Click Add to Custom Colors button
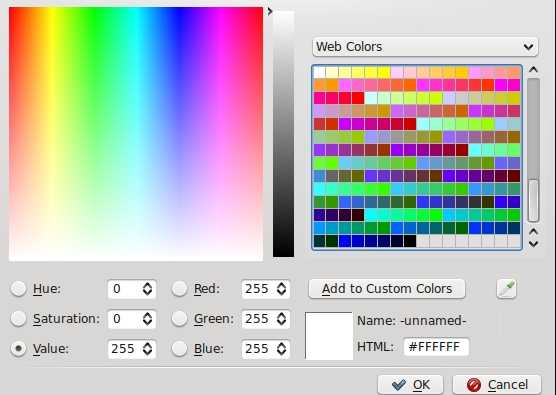This screenshot has width=556, height=395. click(x=387, y=289)
